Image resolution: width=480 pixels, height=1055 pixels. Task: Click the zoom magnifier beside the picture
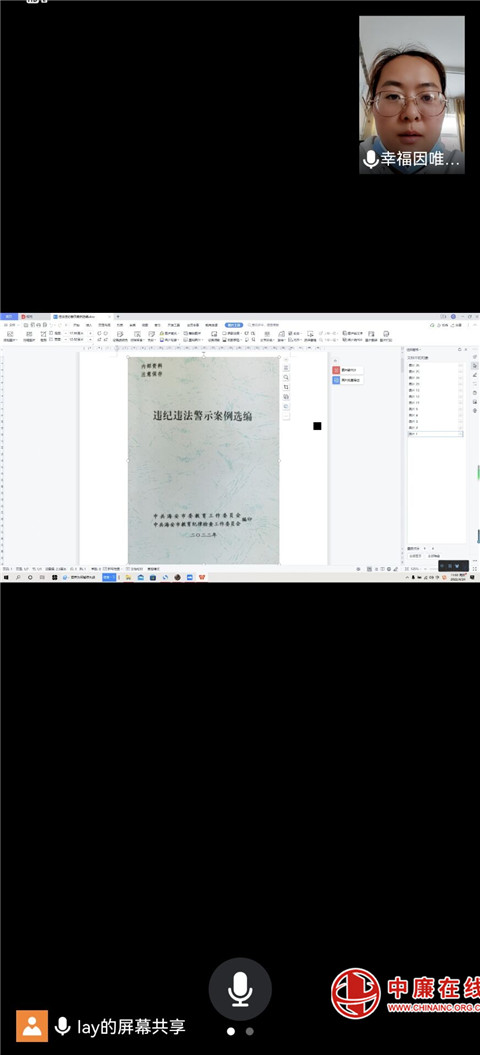point(286,377)
